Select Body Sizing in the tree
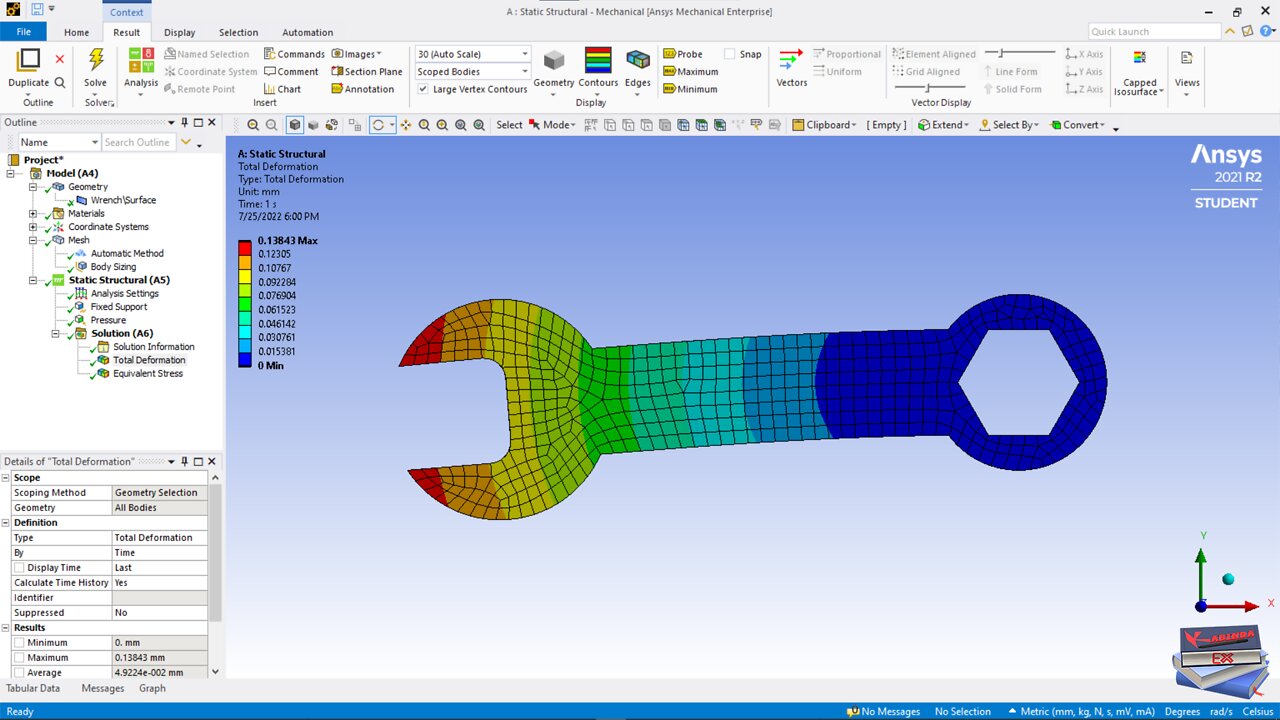This screenshot has height=720, width=1280. point(113,267)
